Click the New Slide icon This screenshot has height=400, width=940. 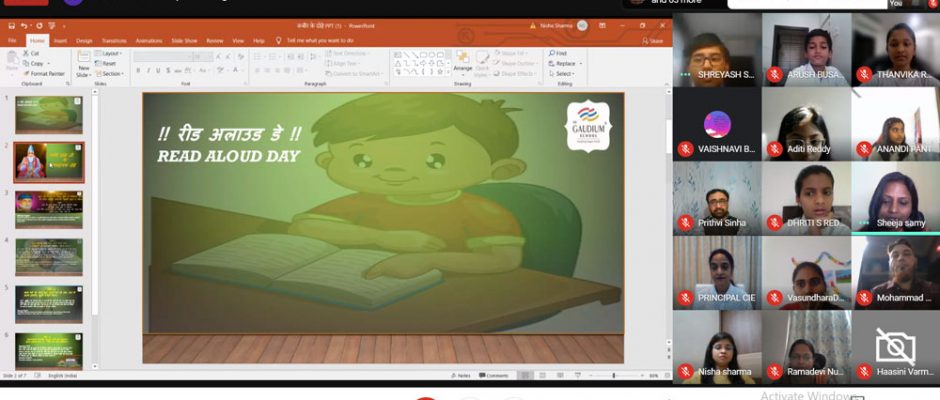coord(83,63)
